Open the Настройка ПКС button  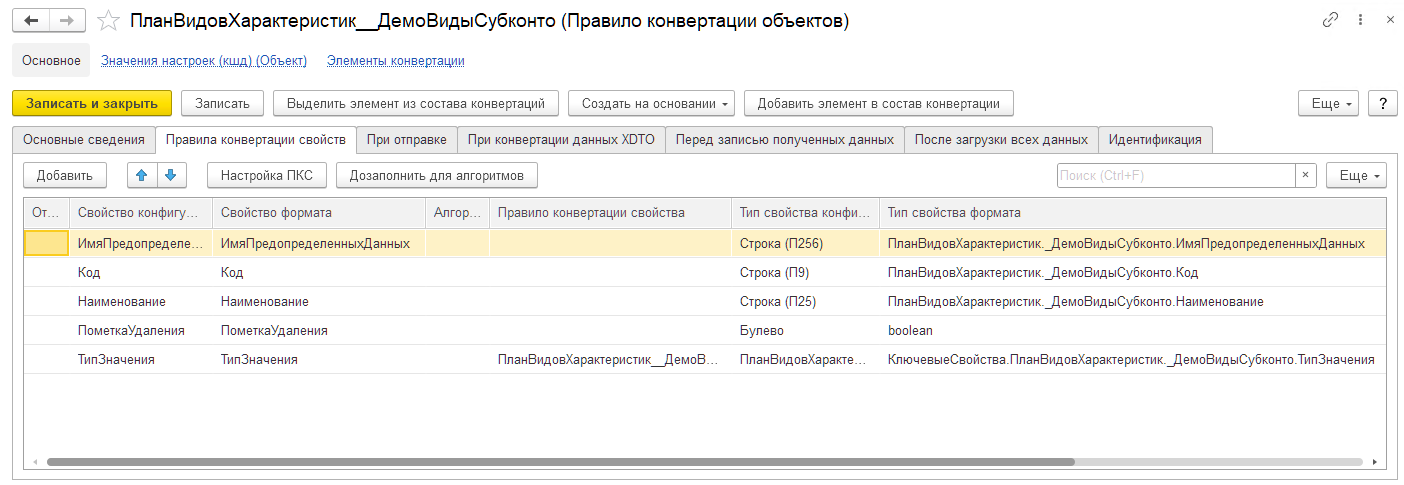coord(267,175)
